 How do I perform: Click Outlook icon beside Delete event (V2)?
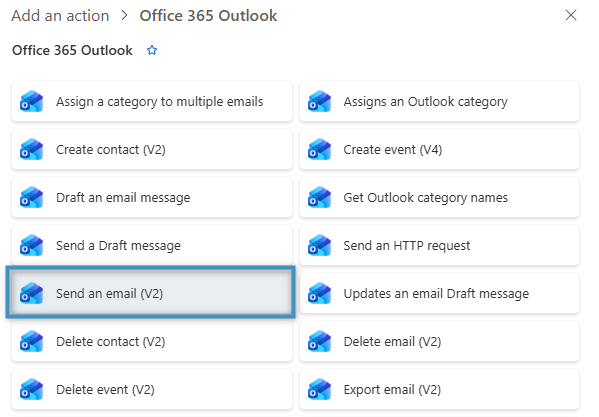pos(31,390)
